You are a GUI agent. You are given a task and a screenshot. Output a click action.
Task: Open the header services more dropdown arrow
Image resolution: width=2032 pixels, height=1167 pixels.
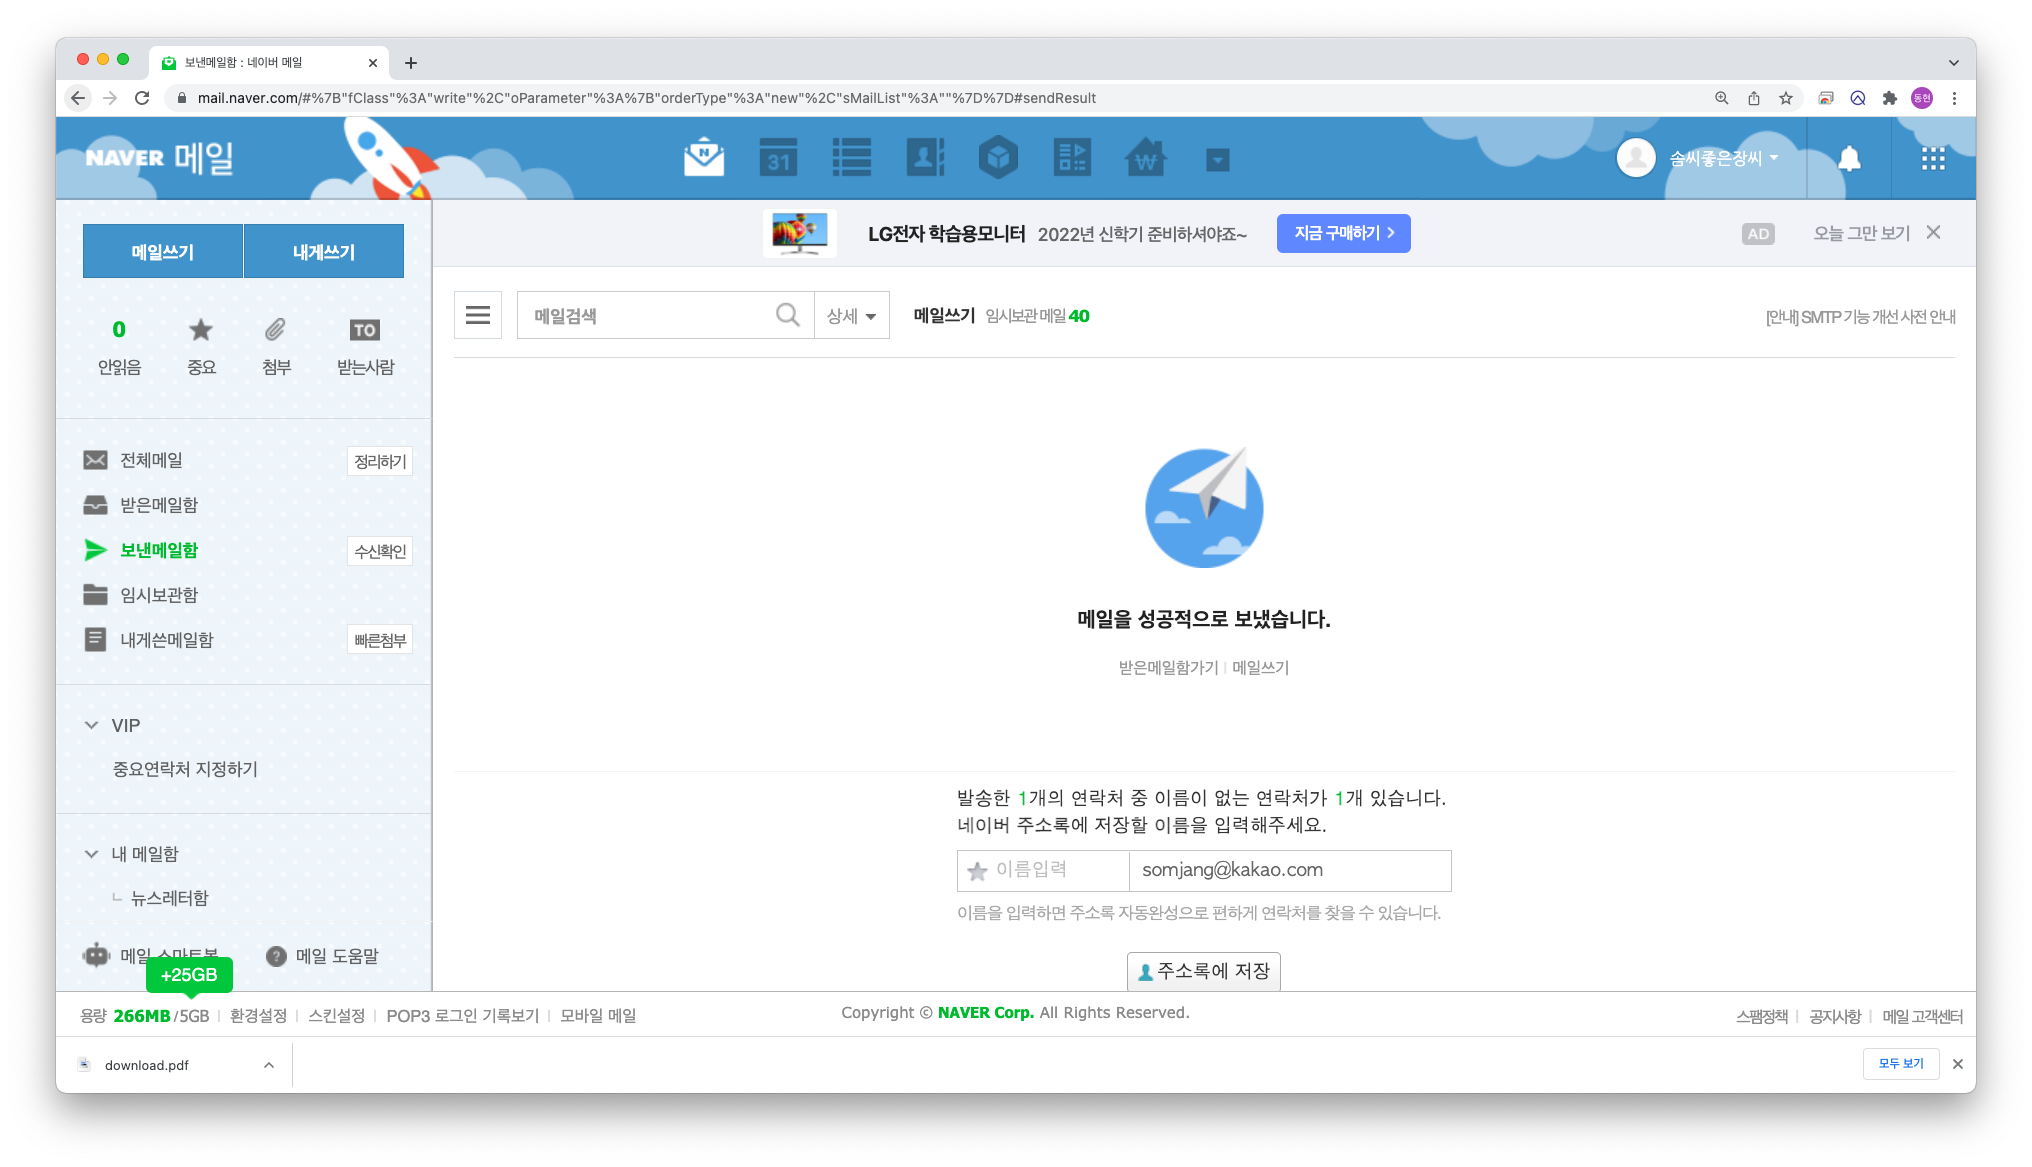[x=1217, y=160]
